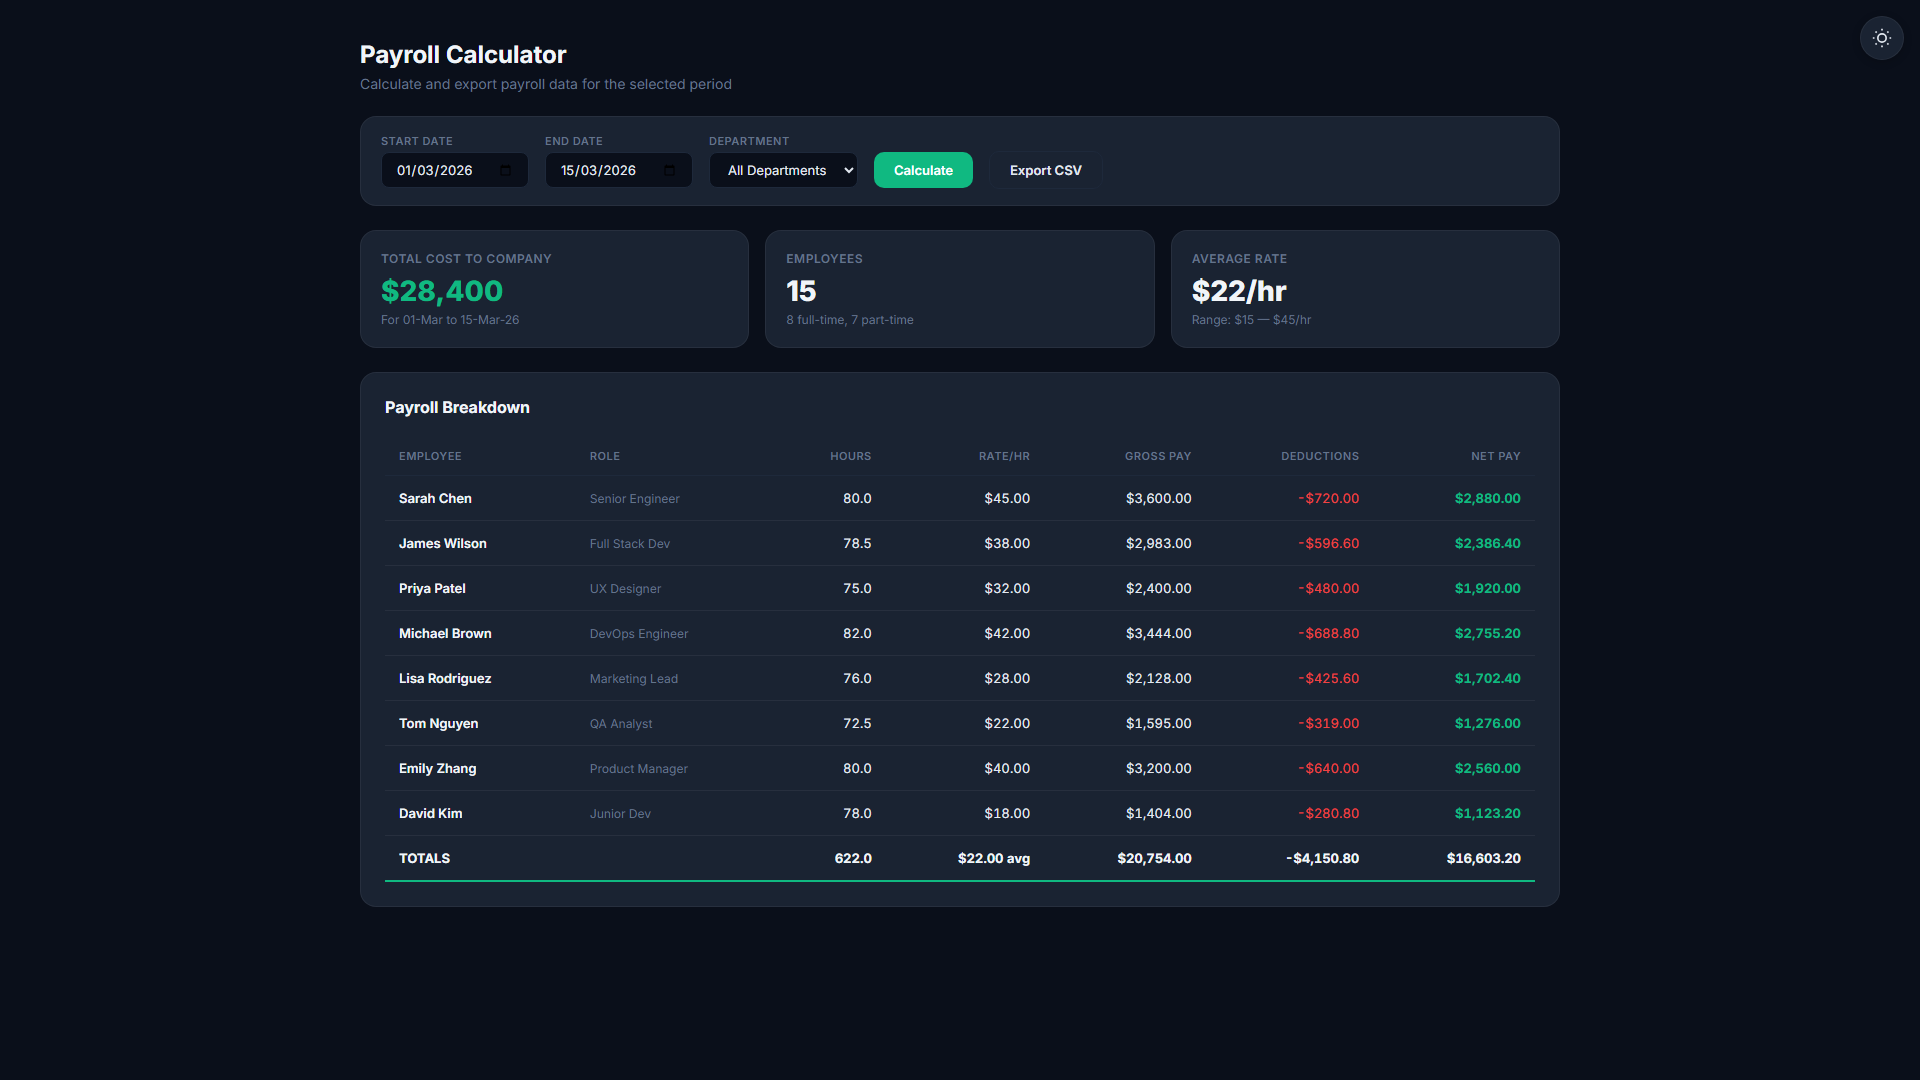Click the DevOps Engineer role cell
This screenshot has height=1080, width=1920.
point(638,633)
